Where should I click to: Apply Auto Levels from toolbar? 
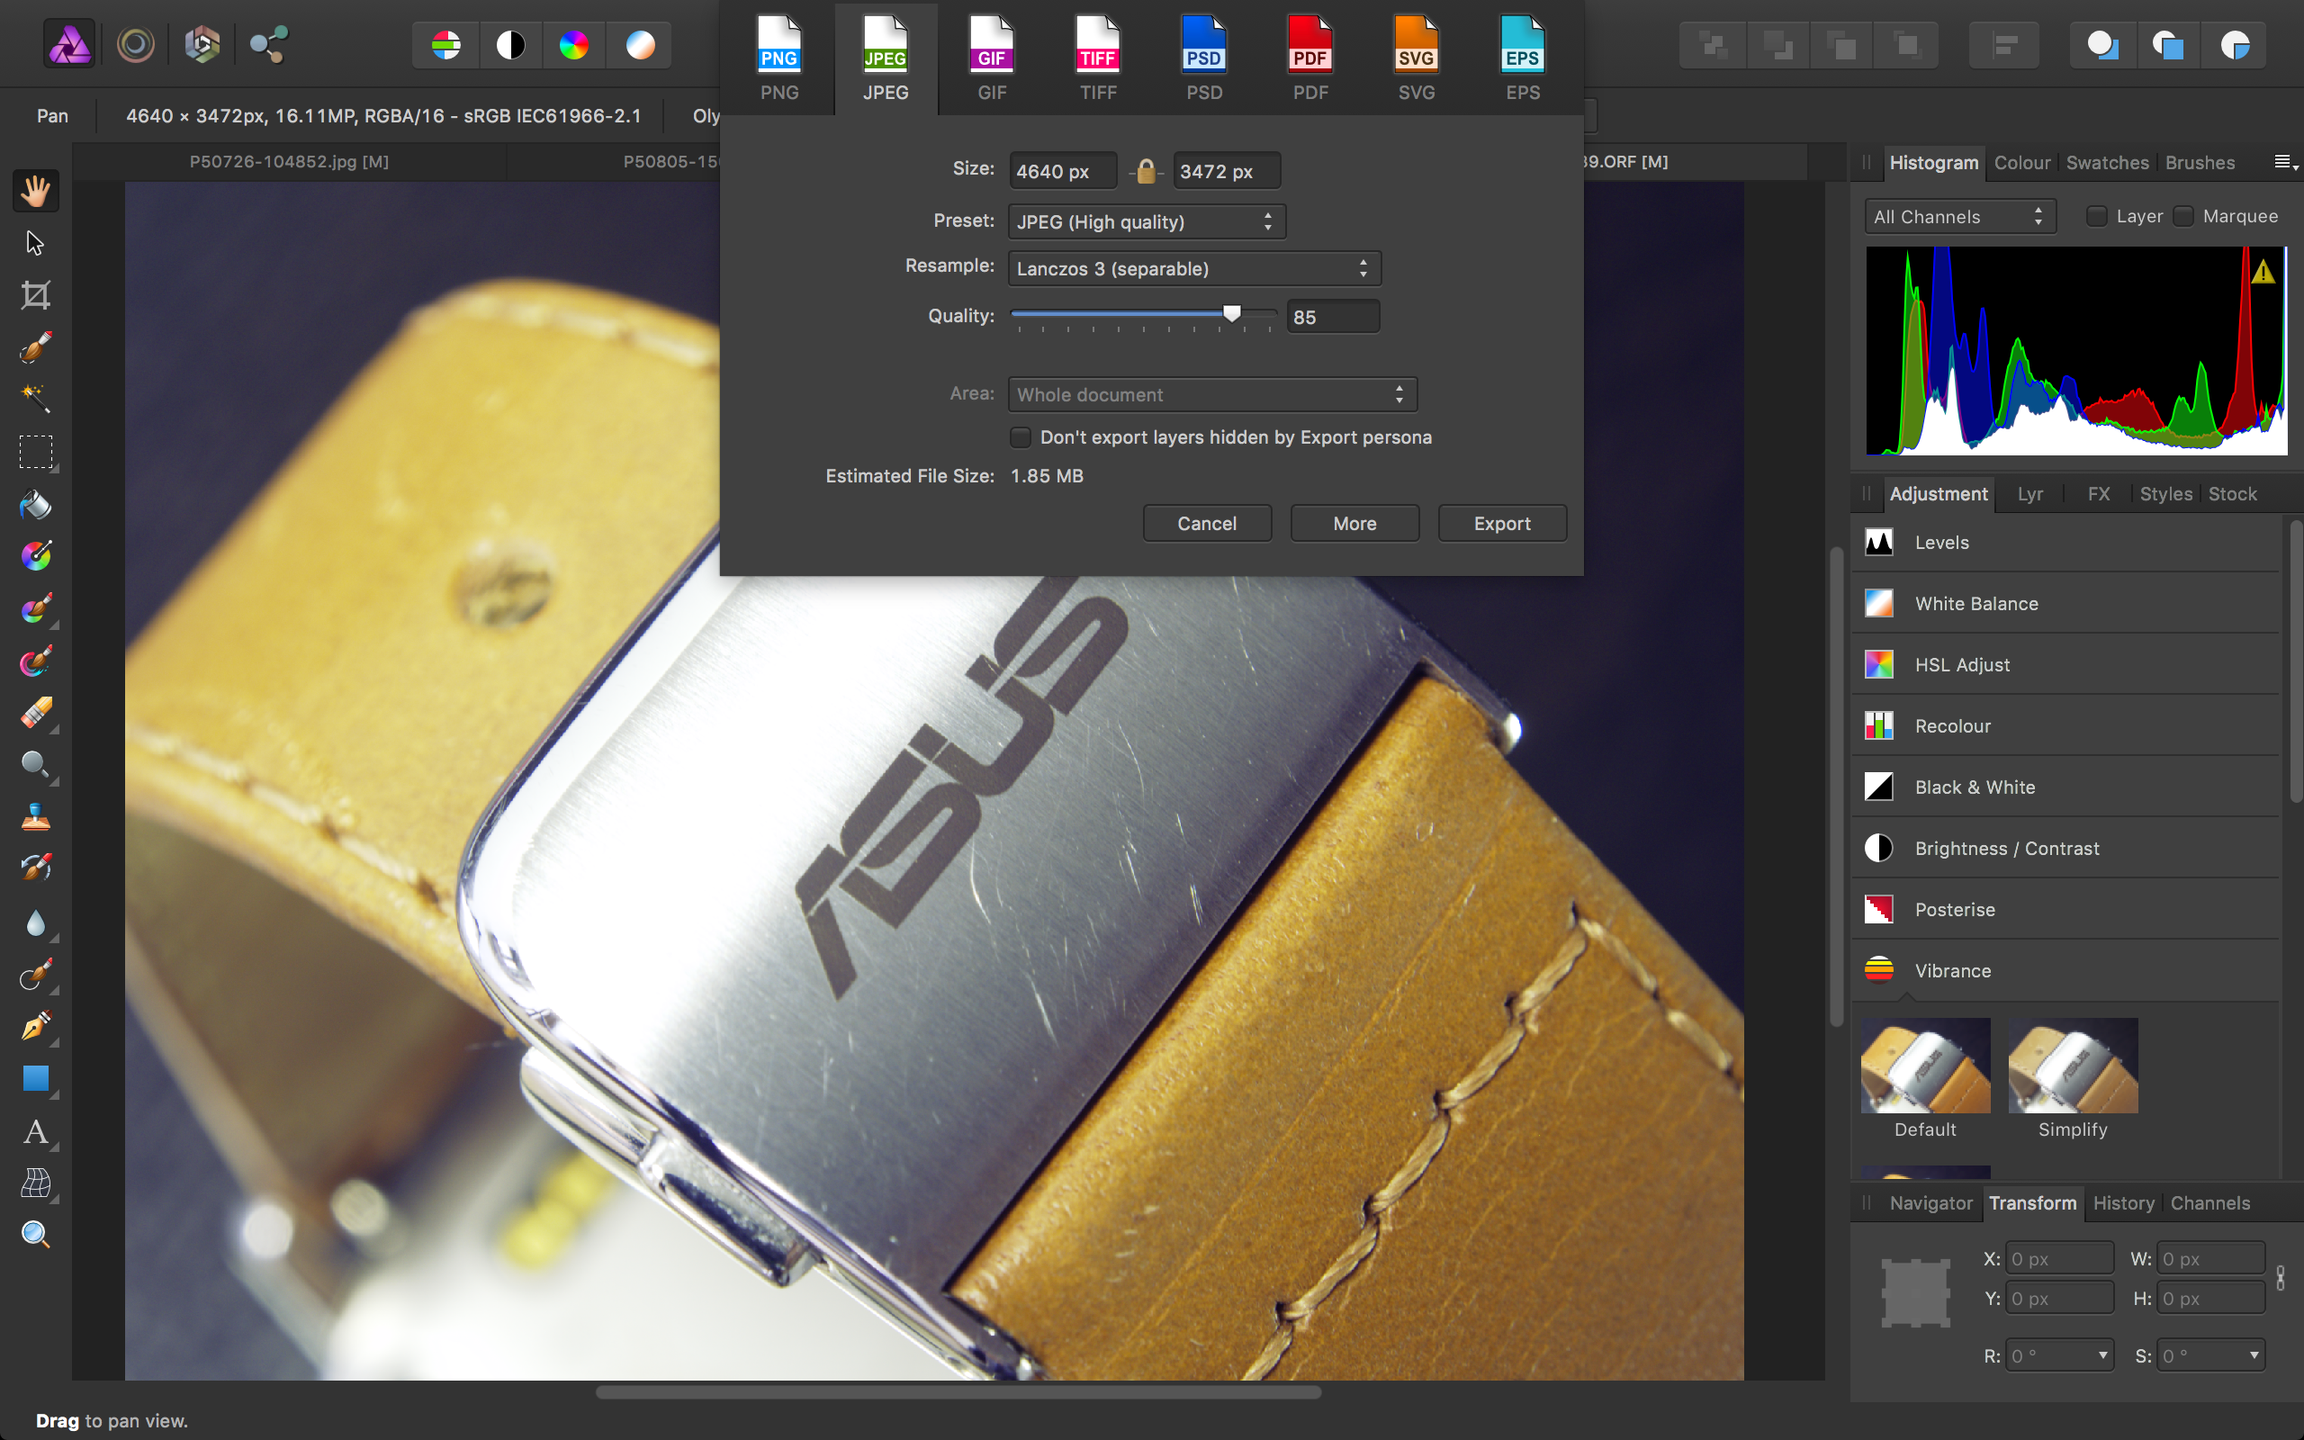coord(446,45)
